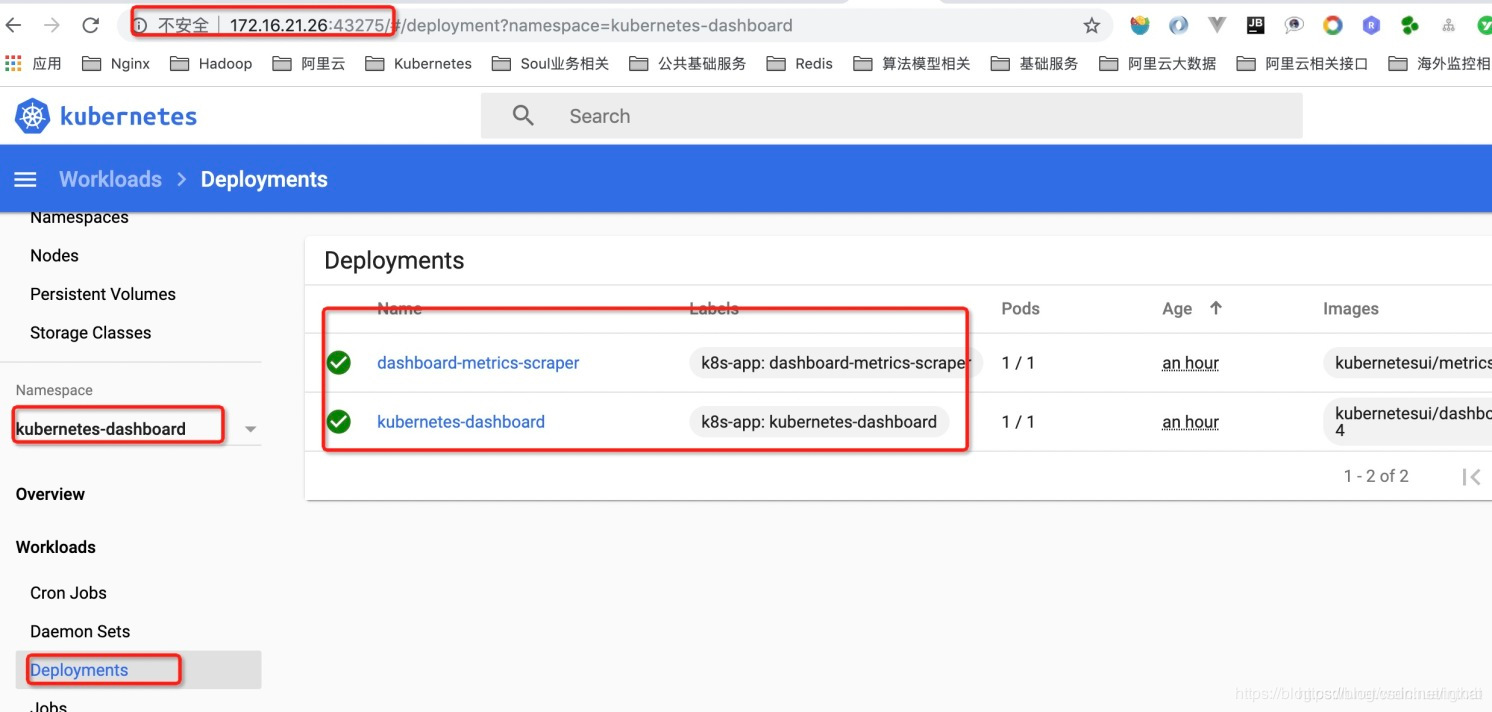Open the Apps grid icon in bookmarks bar
This screenshot has height=712, width=1492.
pyautogui.click(x=13, y=63)
